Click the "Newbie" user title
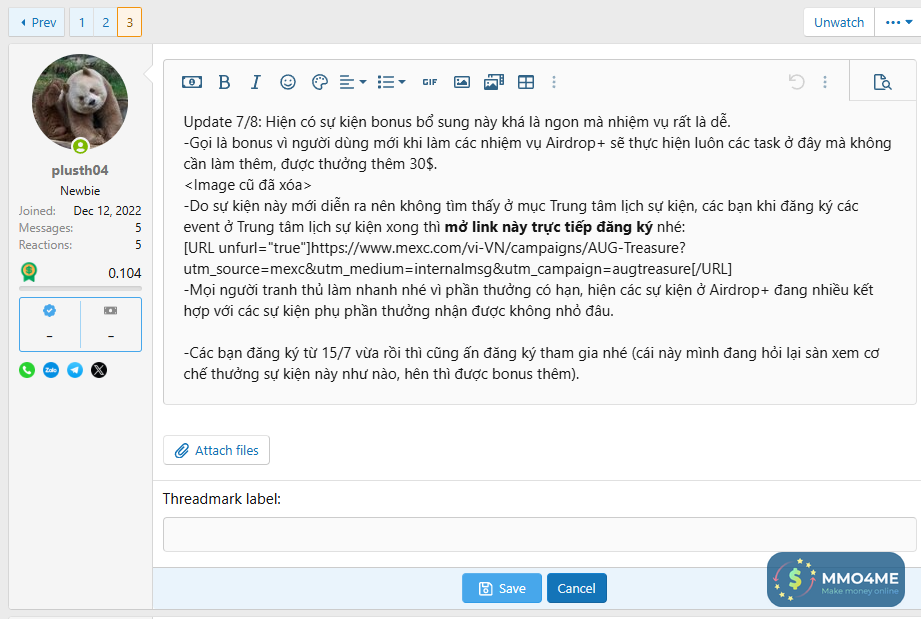Viewport: 921px width, 619px height. point(80,191)
